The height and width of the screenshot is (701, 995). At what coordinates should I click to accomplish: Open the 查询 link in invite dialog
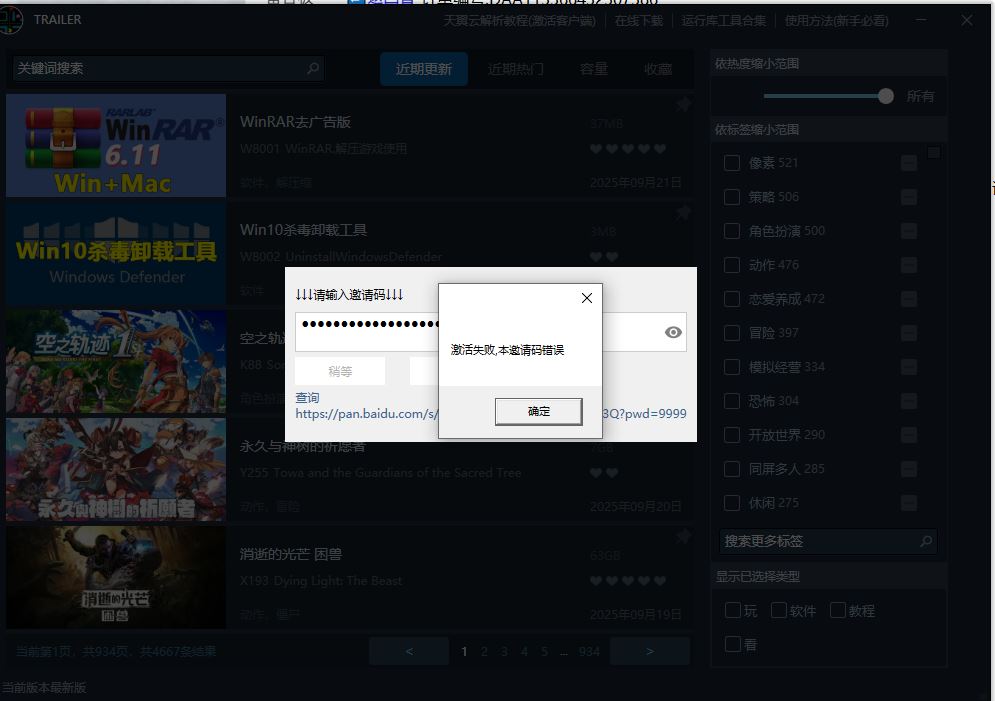pos(307,398)
